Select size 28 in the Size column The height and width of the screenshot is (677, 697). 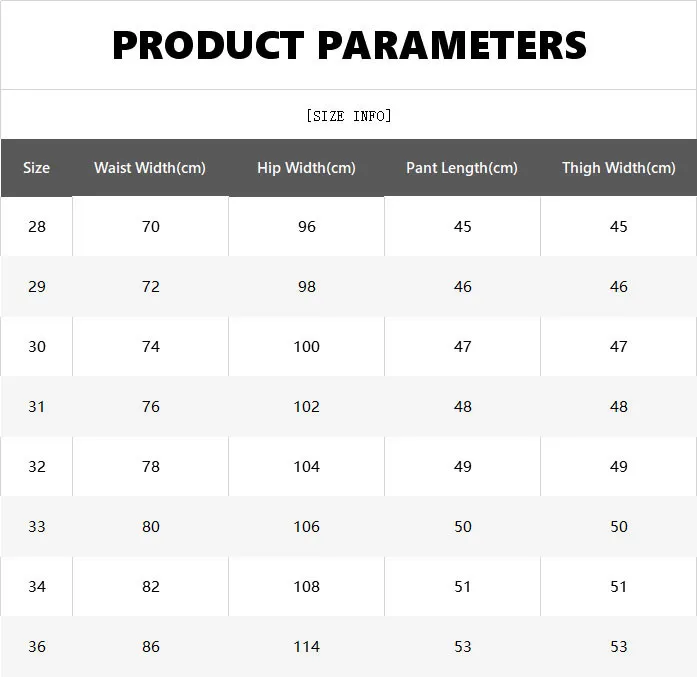(x=37, y=227)
